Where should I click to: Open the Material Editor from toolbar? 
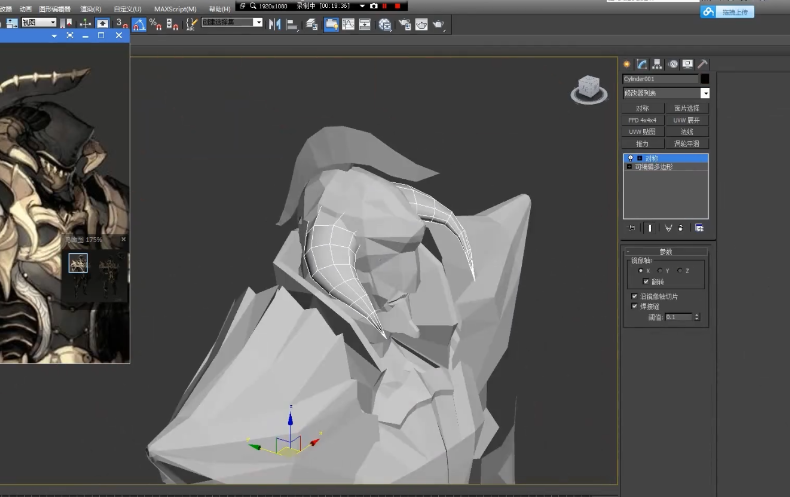(384, 24)
